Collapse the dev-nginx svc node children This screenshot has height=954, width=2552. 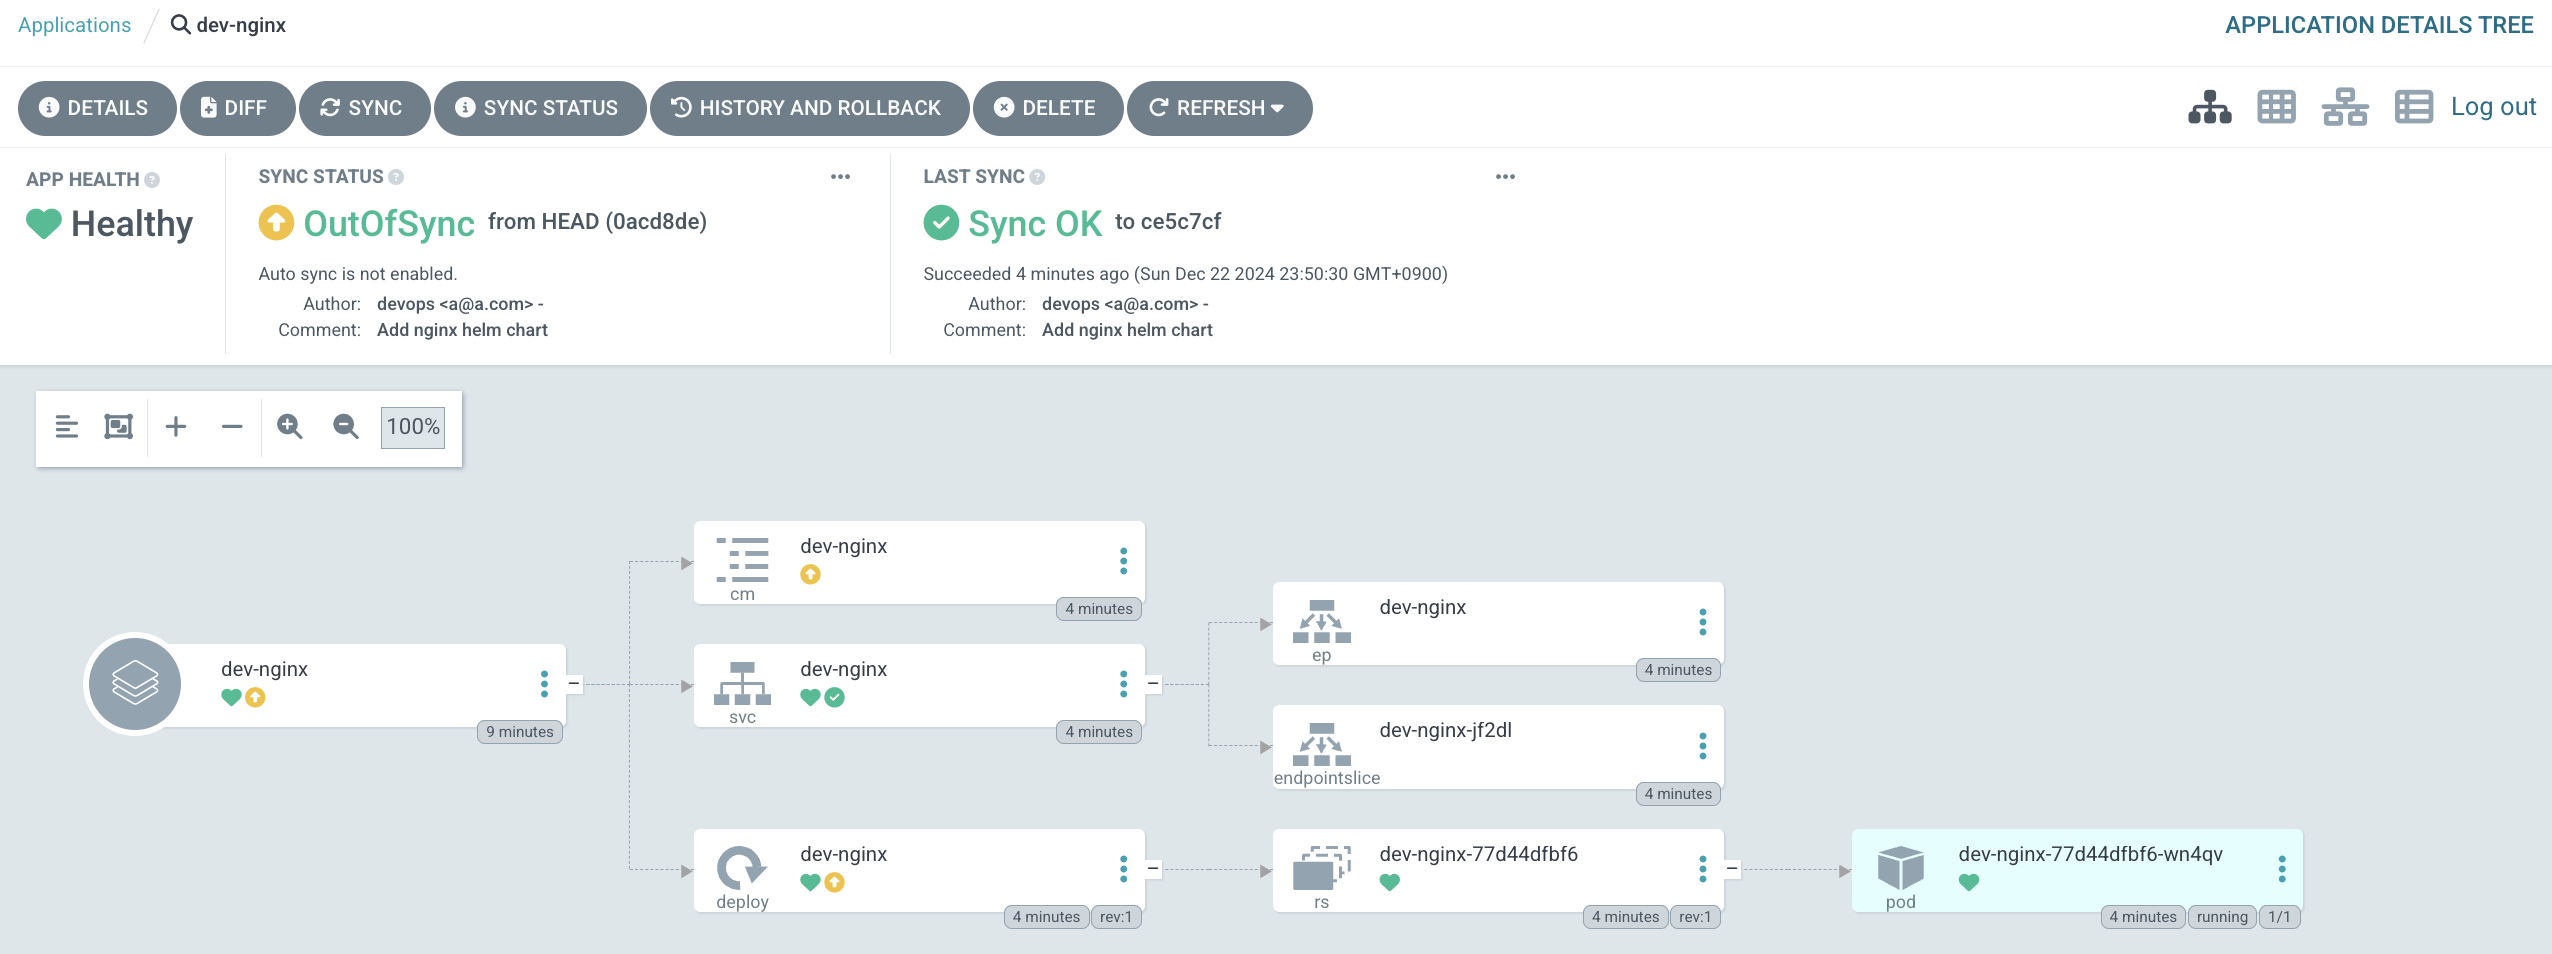pos(1153,684)
